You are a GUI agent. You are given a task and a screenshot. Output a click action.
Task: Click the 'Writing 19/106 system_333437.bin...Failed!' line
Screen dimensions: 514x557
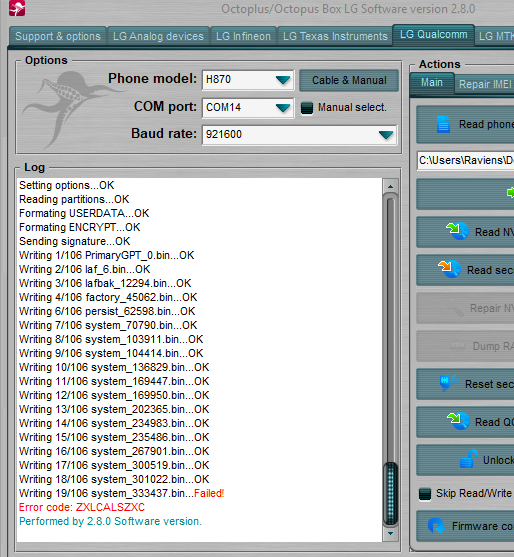121,493
